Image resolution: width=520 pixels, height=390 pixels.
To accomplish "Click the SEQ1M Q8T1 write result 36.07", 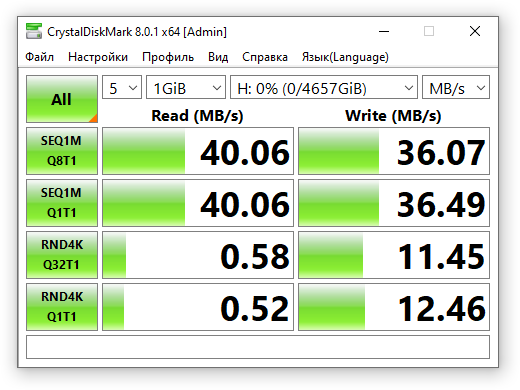I will point(394,151).
